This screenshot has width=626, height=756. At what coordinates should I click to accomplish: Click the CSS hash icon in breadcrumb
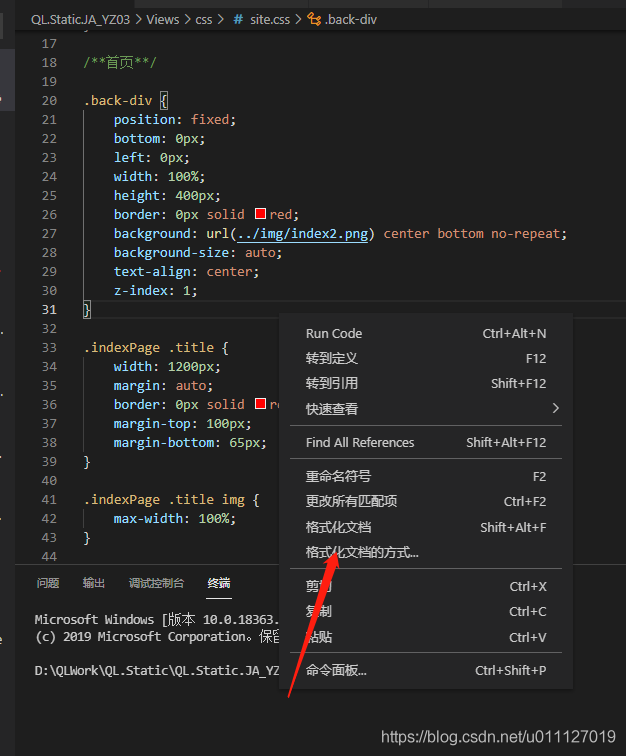pos(239,19)
